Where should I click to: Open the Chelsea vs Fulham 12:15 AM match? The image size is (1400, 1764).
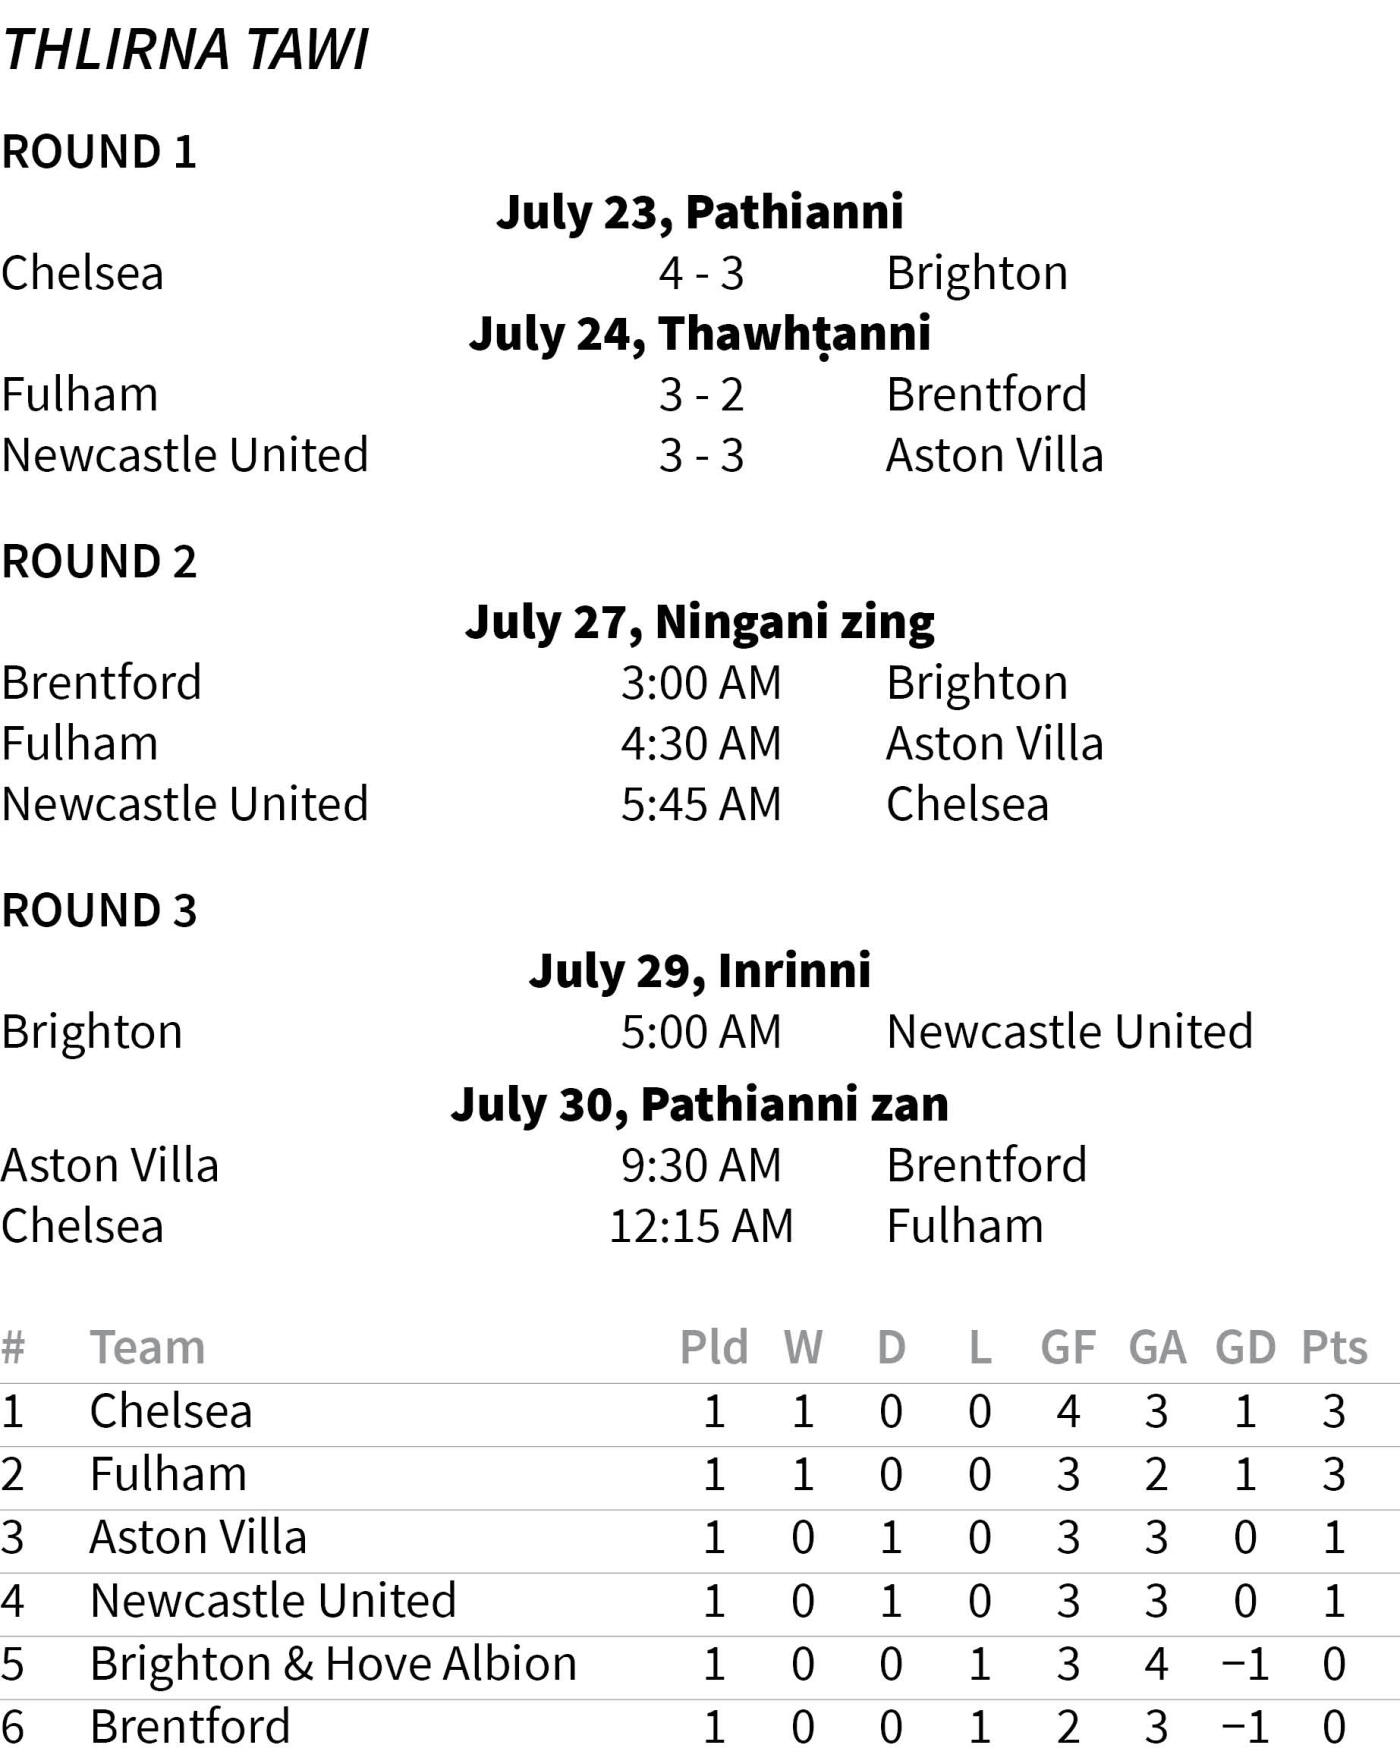(x=700, y=1226)
